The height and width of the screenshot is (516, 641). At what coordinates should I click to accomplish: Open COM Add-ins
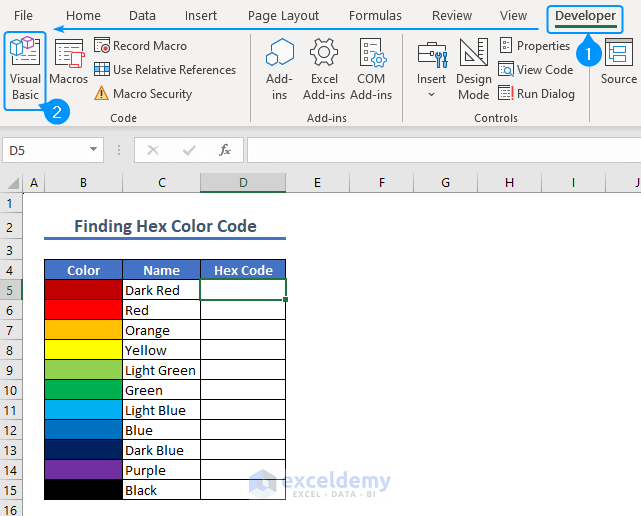pos(371,69)
